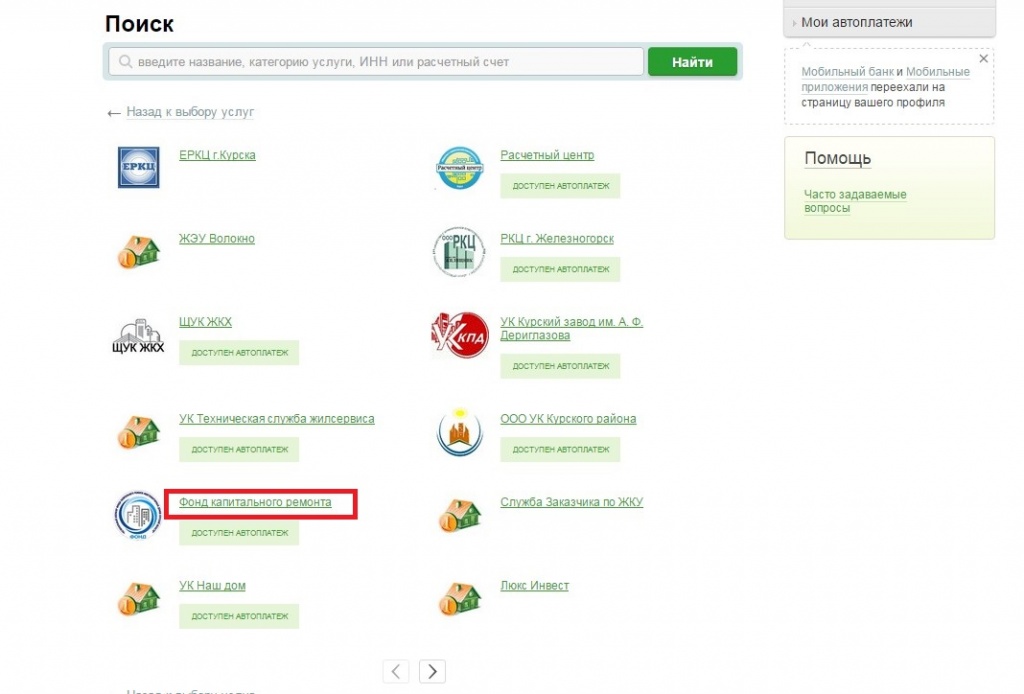Screen dimensions: 1024x694
Task: Focus the service search input field
Action: pos(376,62)
